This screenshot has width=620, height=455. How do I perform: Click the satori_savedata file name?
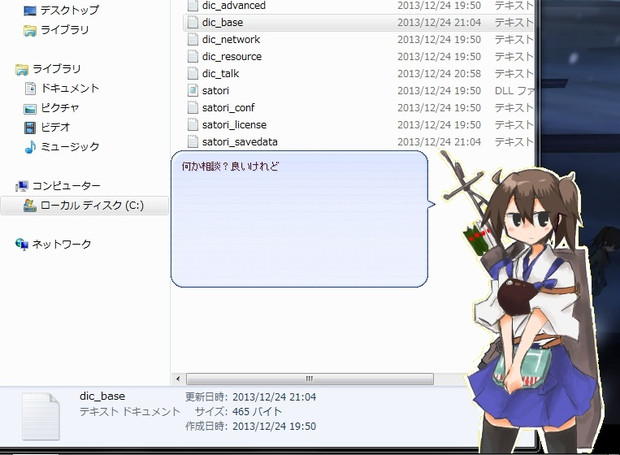pos(240,142)
